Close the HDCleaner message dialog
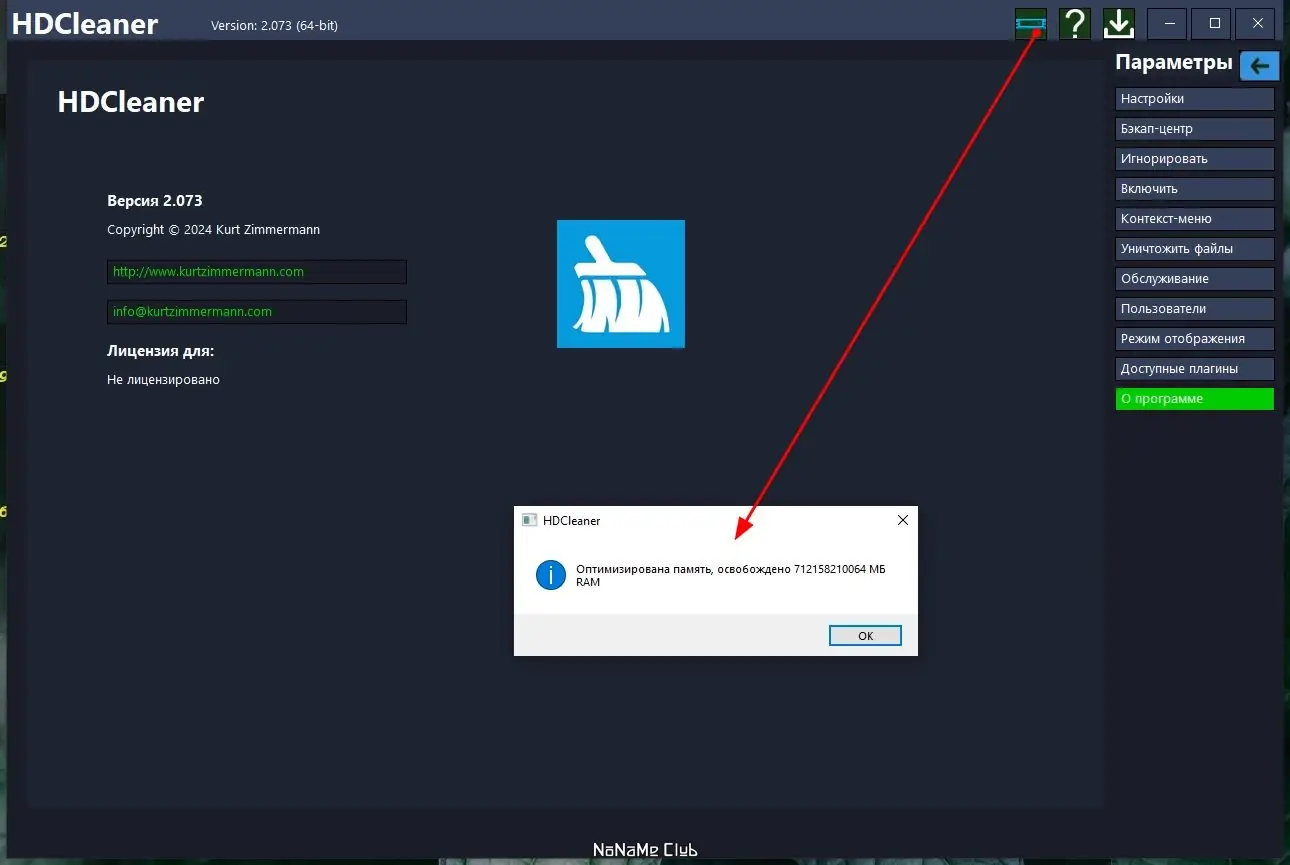The image size is (1290, 865). pyautogui.click(x=902, y=521)
